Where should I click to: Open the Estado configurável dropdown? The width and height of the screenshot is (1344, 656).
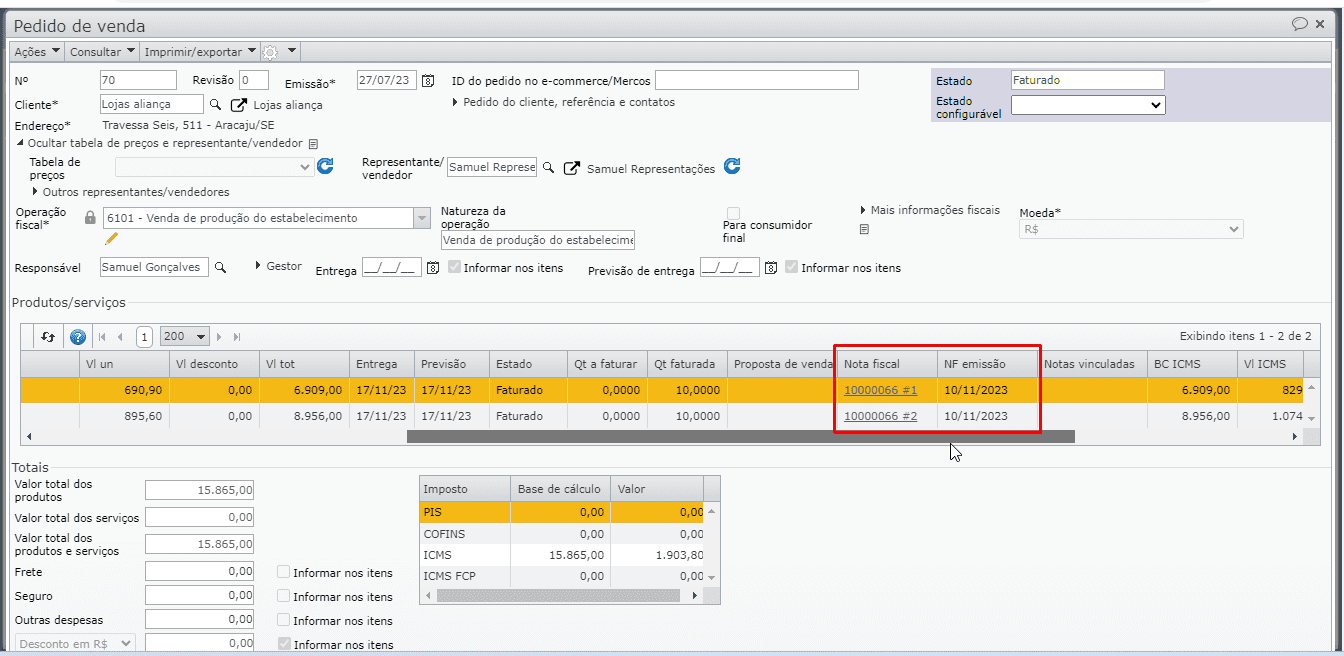tap(1088, 105)
